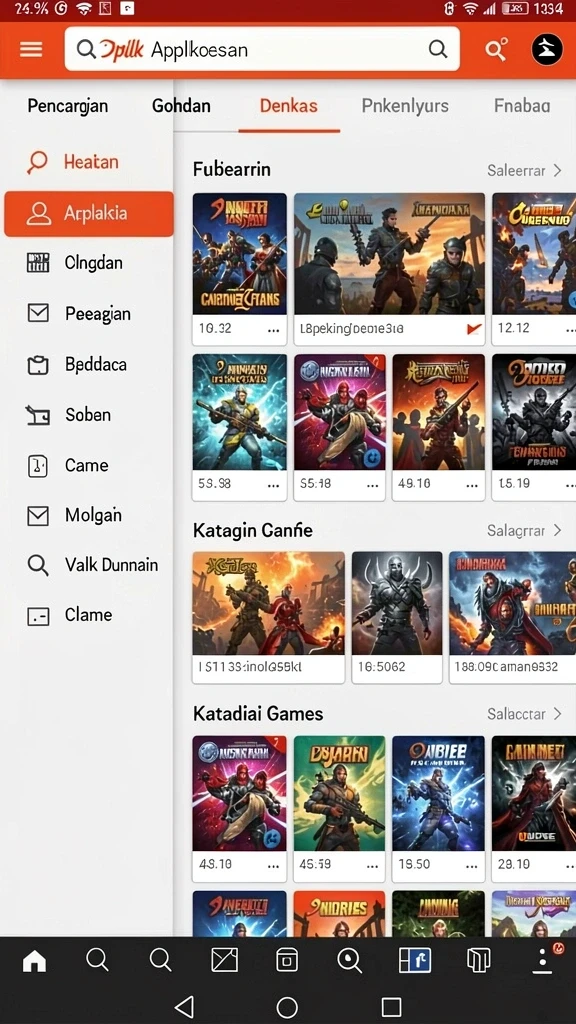
Task: Open the game thumbnail priced 28.19
Action: coord(534,793)
